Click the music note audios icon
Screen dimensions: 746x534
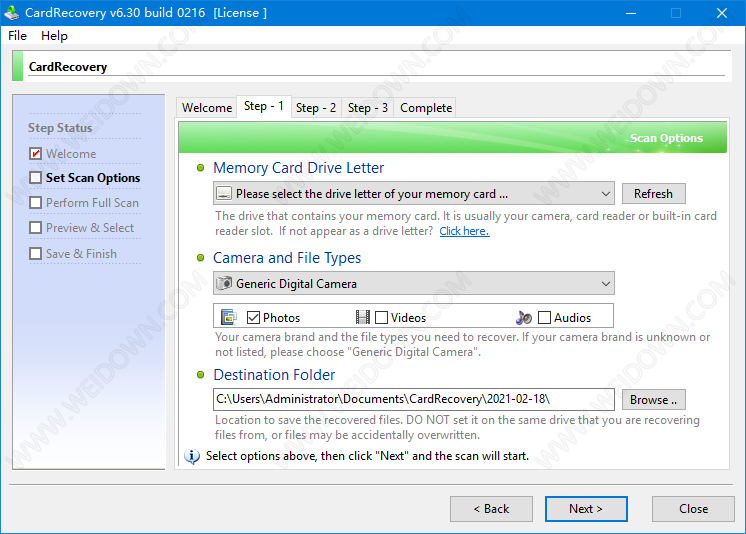pos(524,317)
